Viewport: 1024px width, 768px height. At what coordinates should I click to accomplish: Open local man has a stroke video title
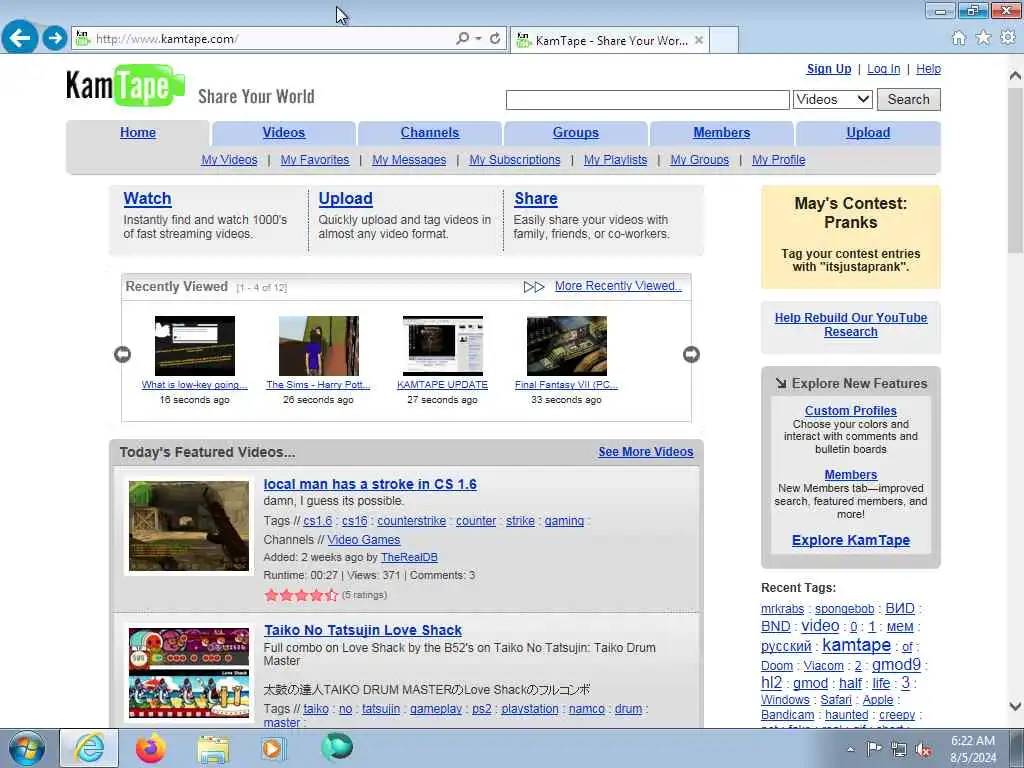[x=370, y=485]
